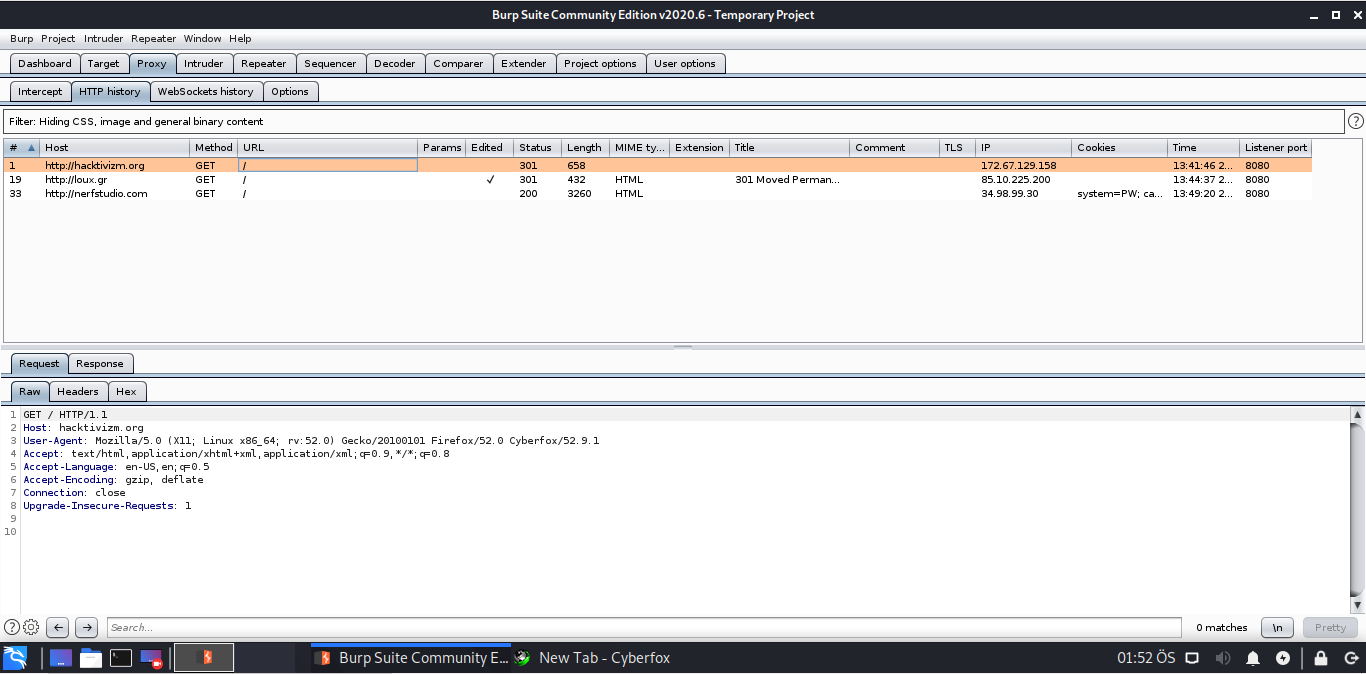The width and height of the screenshot is (1366, 674).
Task: Open the Kali Linux applications menu
Action: tap(15, 657)
